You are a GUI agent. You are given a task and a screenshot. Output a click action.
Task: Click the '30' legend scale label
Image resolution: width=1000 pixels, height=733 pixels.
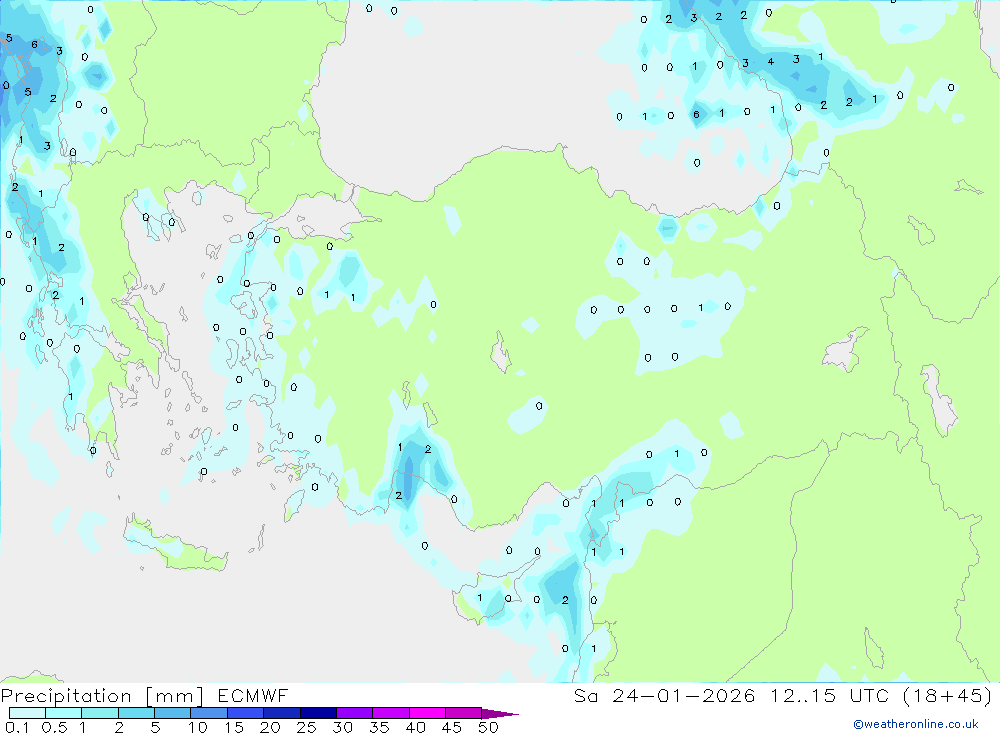[343, 727]
